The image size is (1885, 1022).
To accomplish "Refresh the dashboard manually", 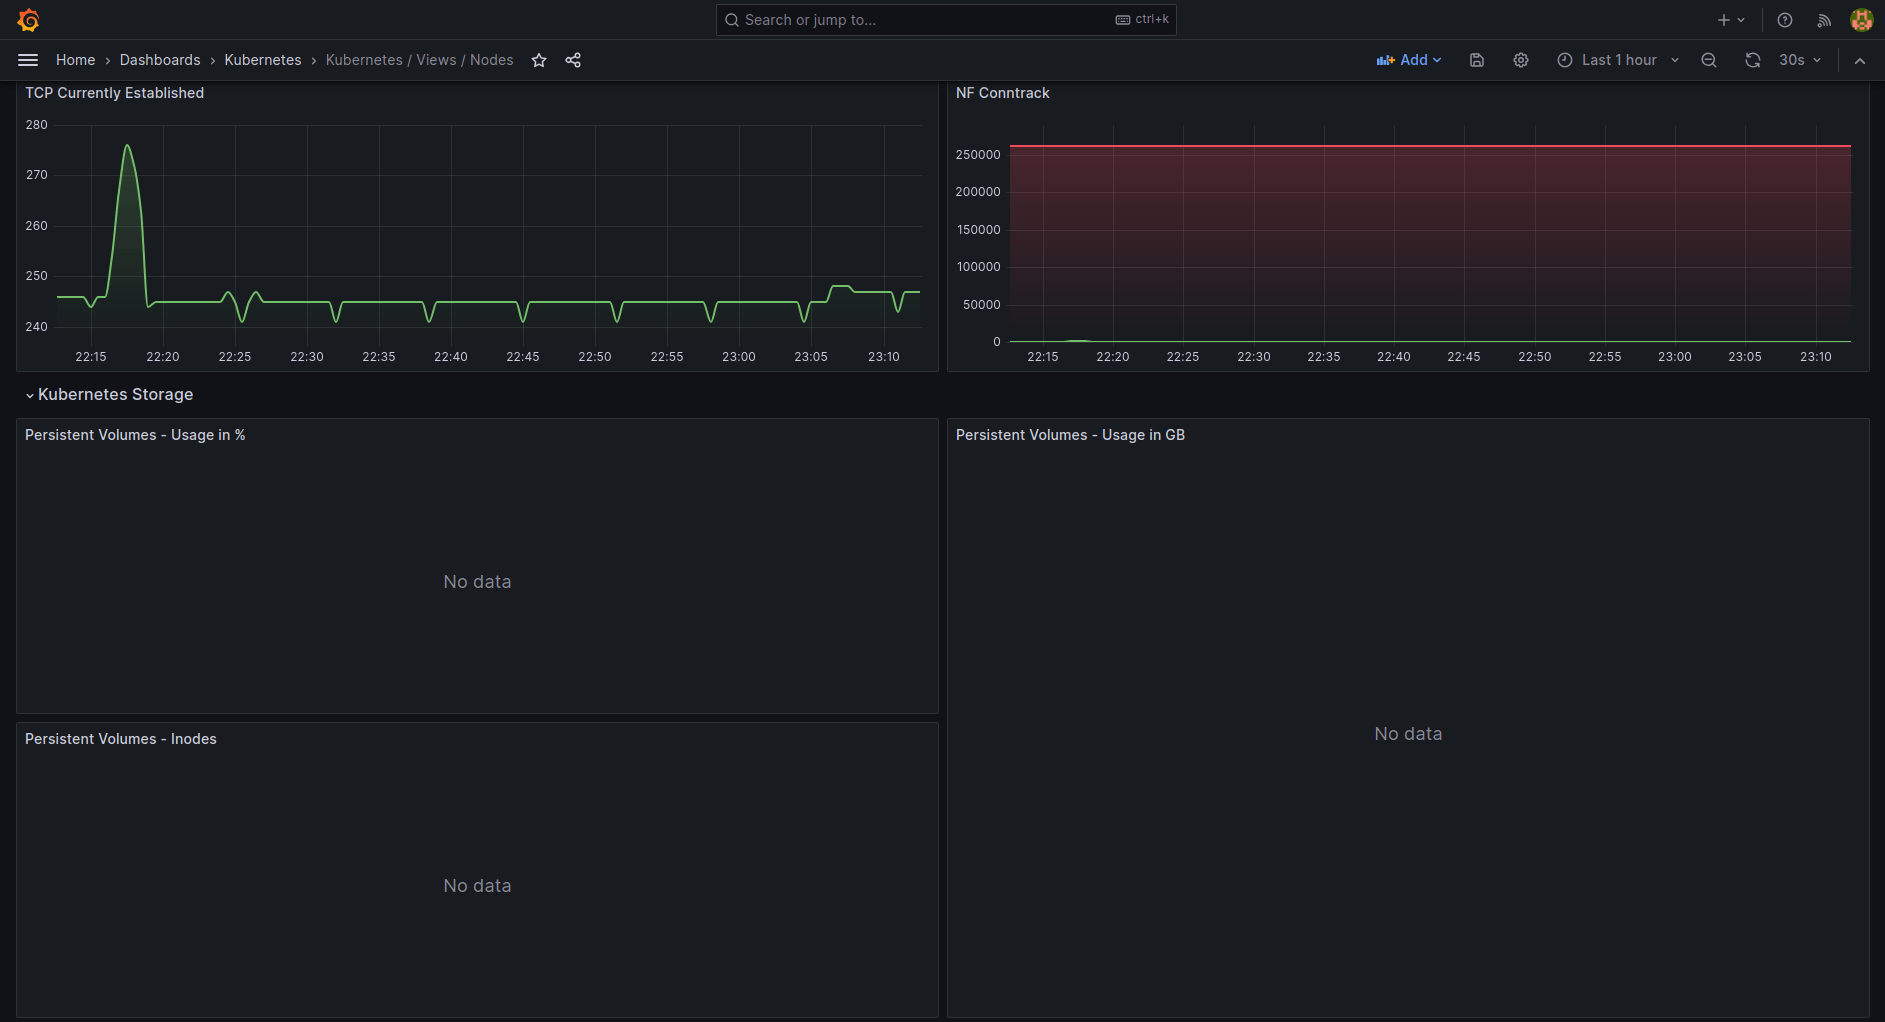I will (x=1752, y=60).
